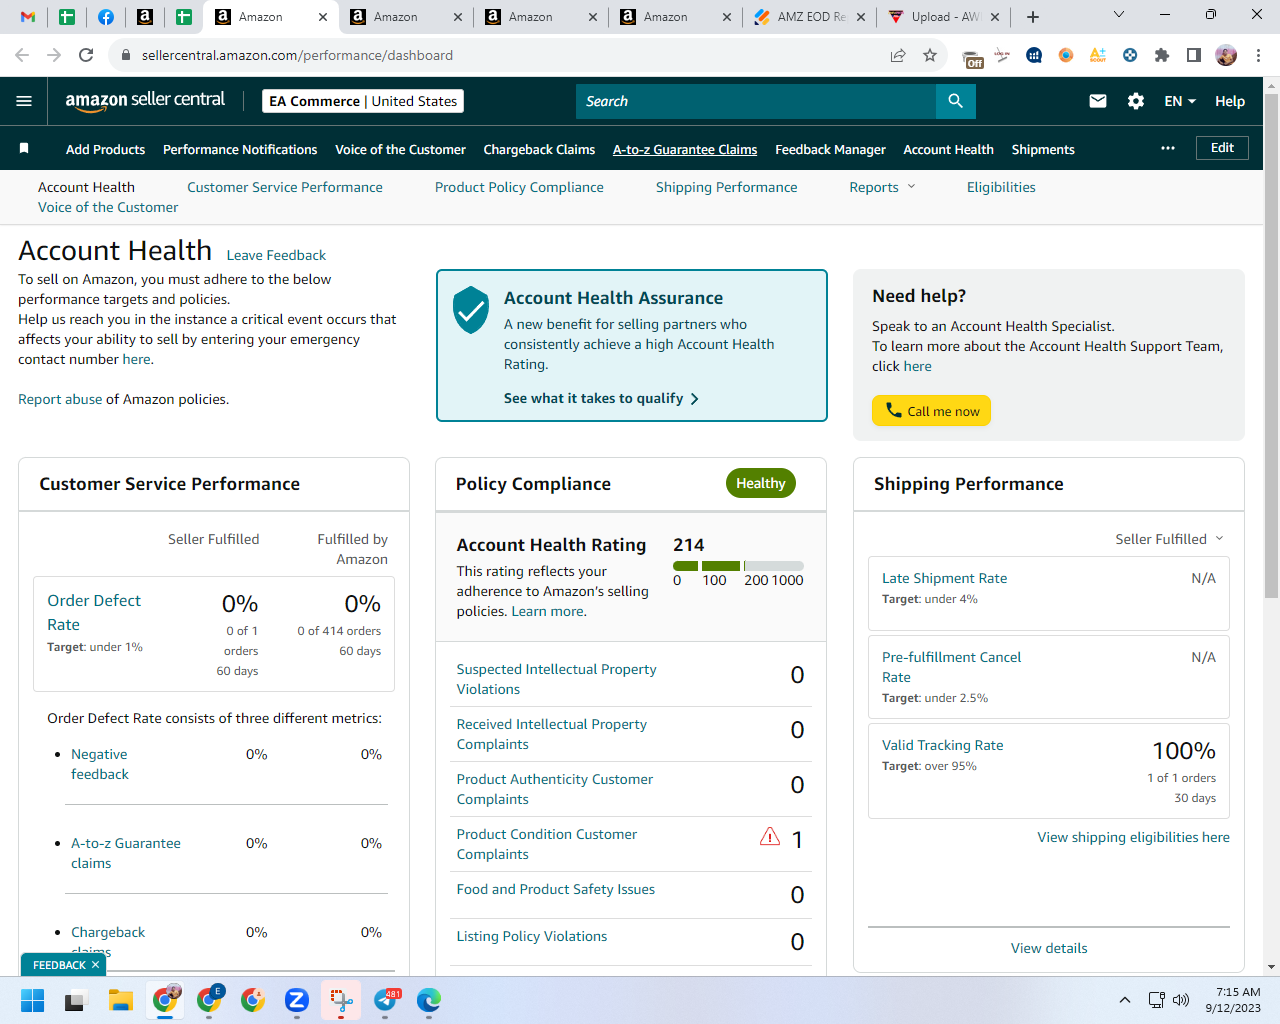Image resolution: width=1280 pixels, height=1024 pixels.
Task: Open the Seller Central hamburger menu
Action: (x=24, y=101)
